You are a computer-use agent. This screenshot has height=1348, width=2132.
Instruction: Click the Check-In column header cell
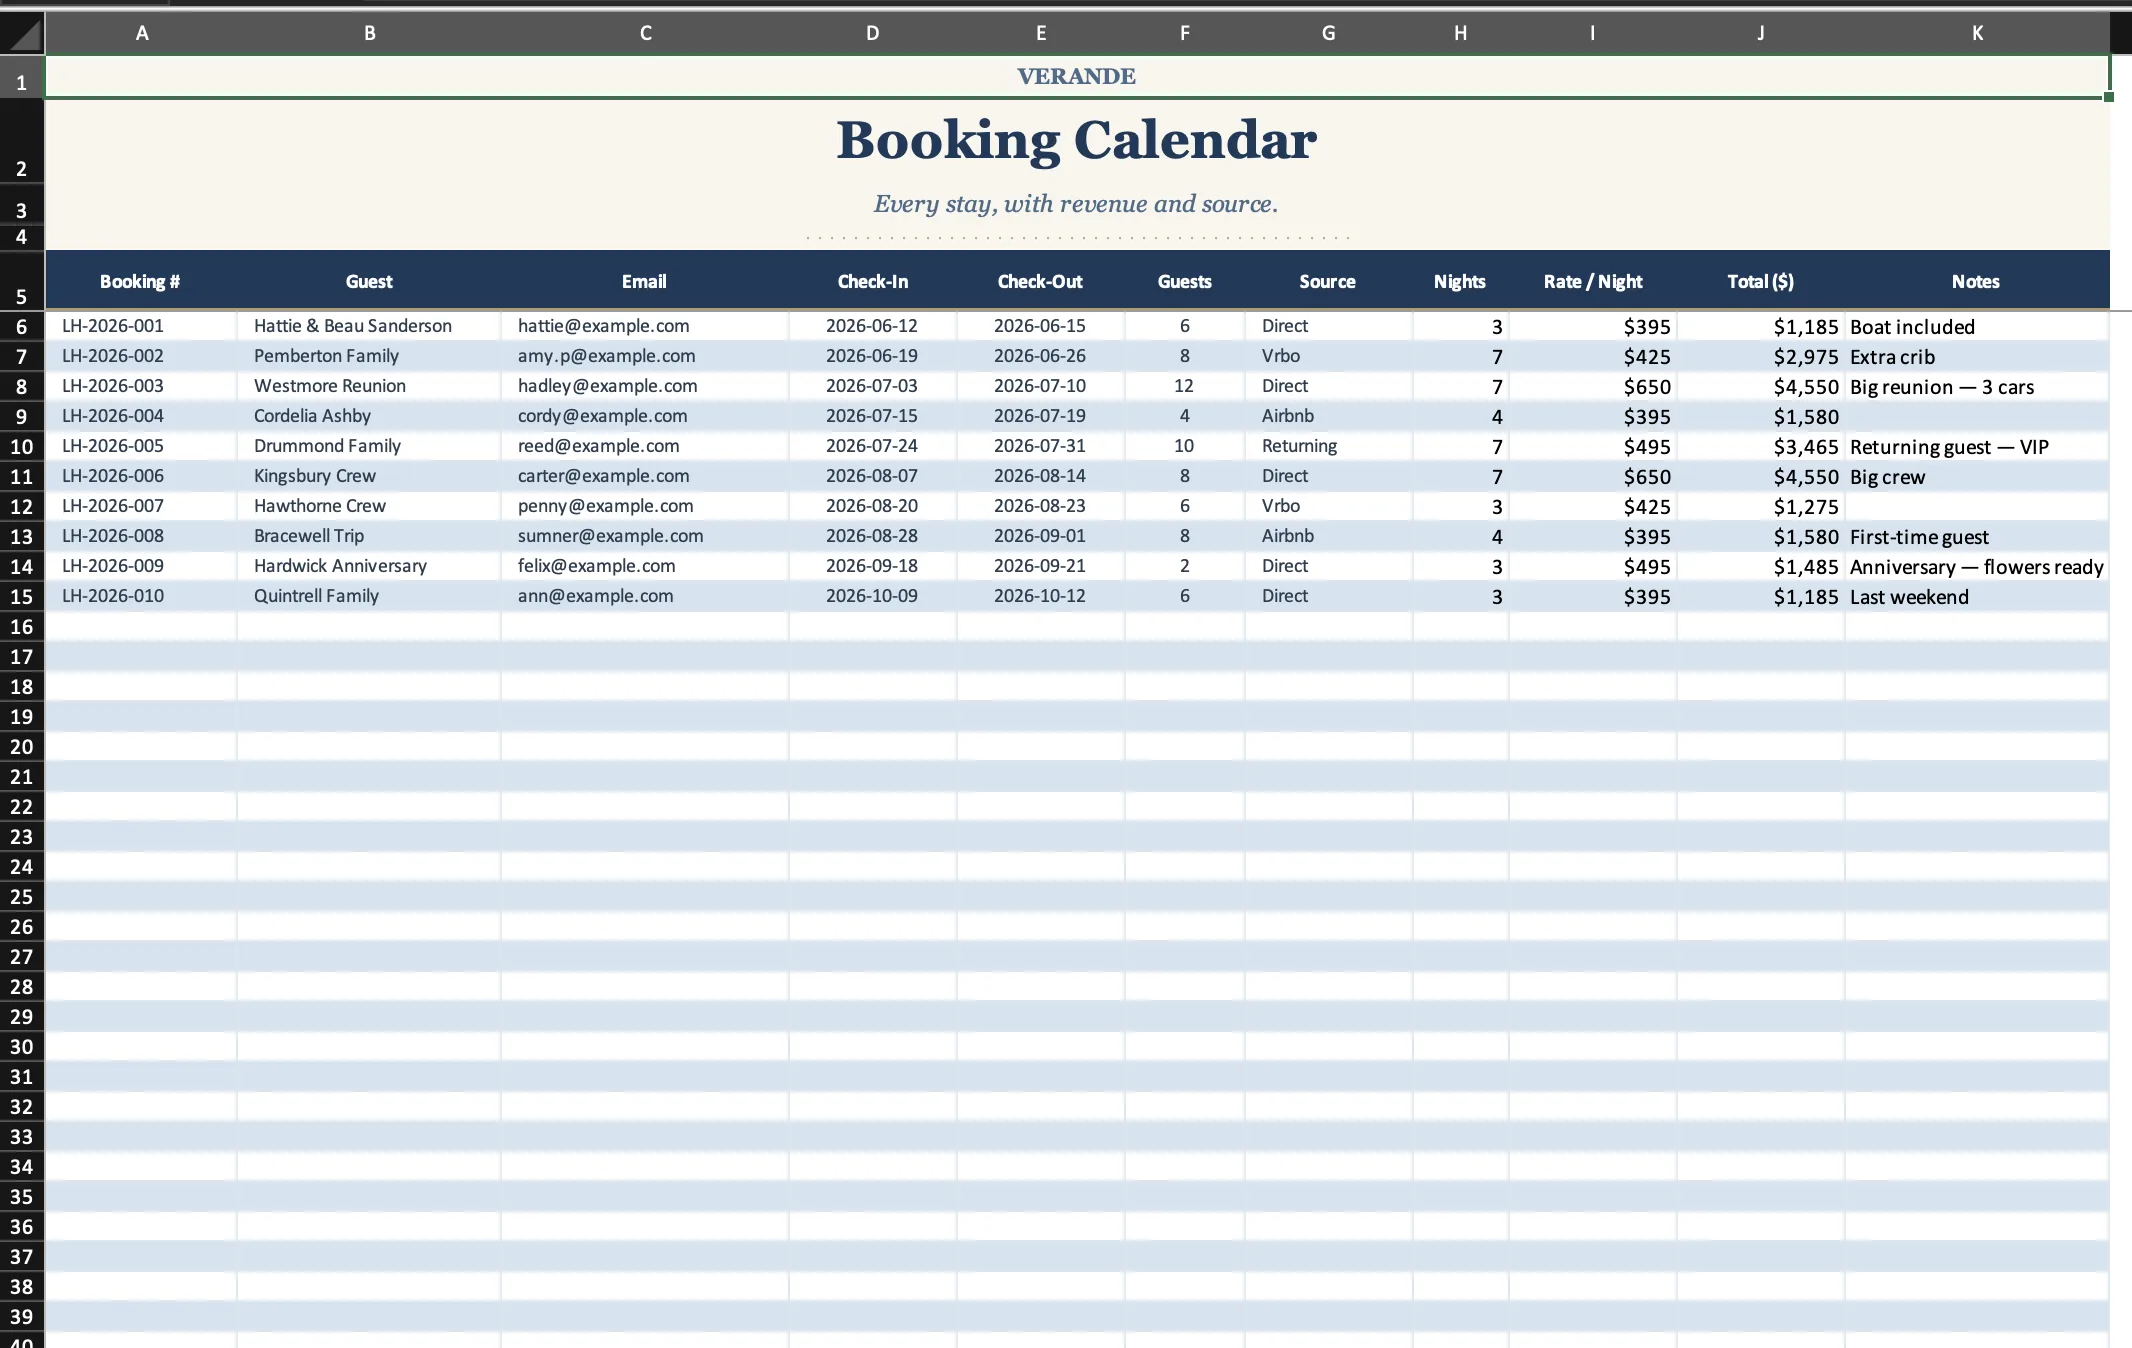[x=873, y=281]
